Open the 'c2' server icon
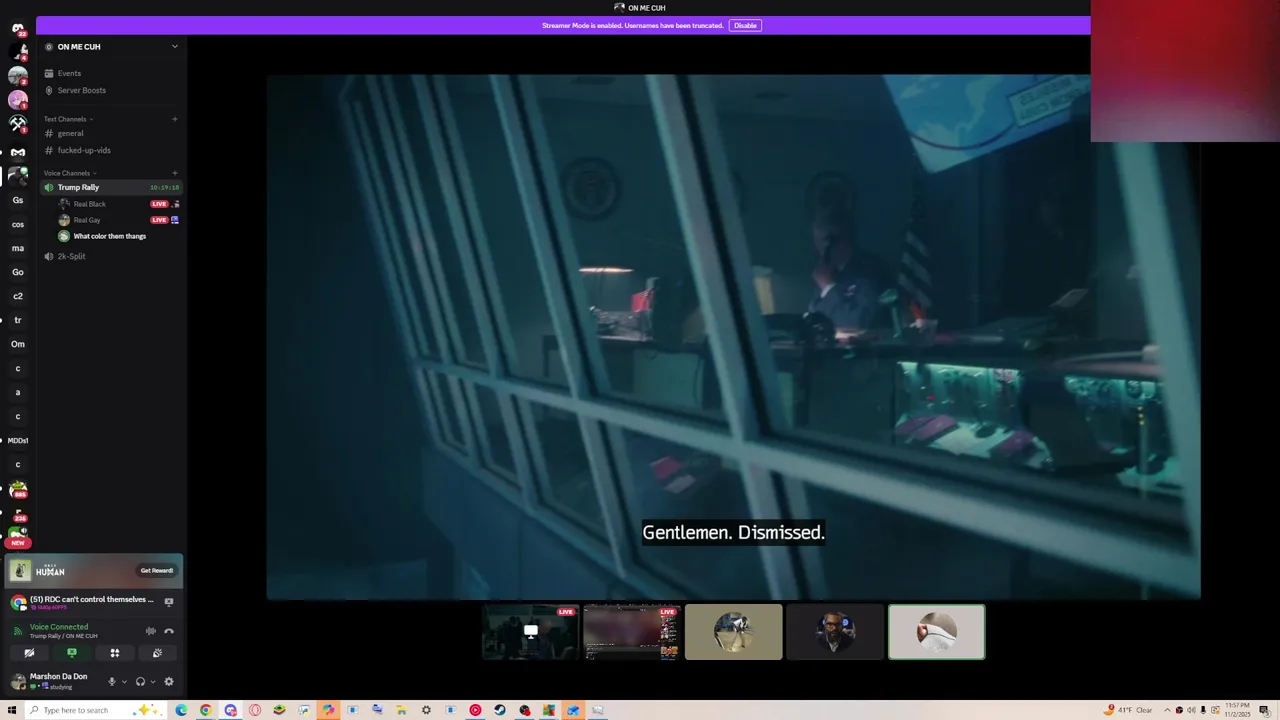This screenshot has height=720, width=1280. pos(18,296)
